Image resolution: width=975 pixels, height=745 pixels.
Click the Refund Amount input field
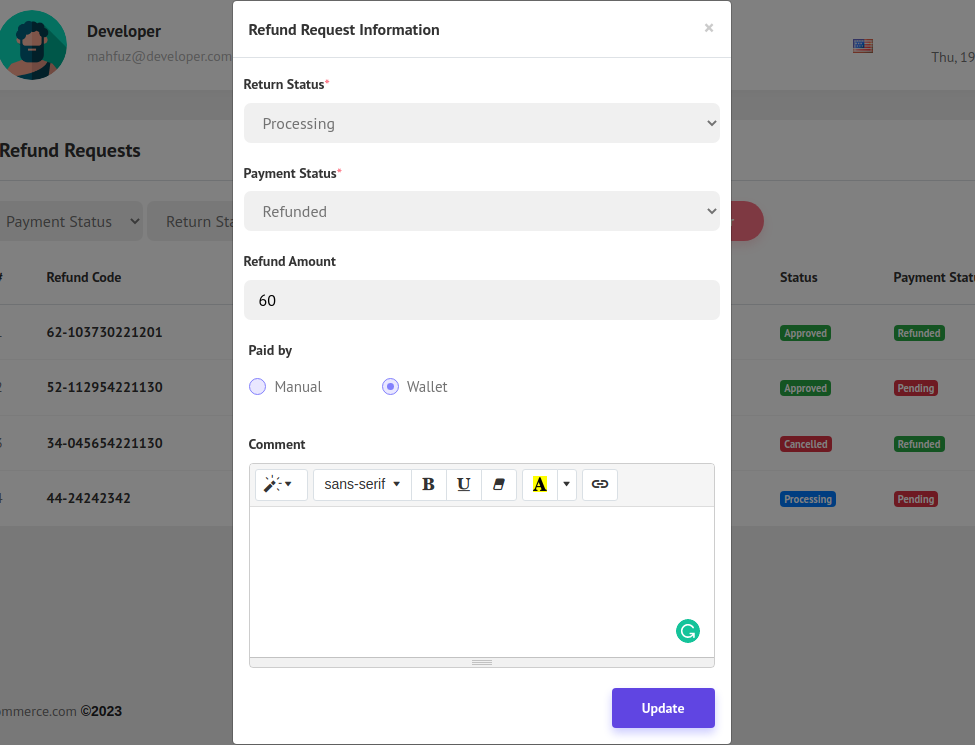[x=481, y=300]
